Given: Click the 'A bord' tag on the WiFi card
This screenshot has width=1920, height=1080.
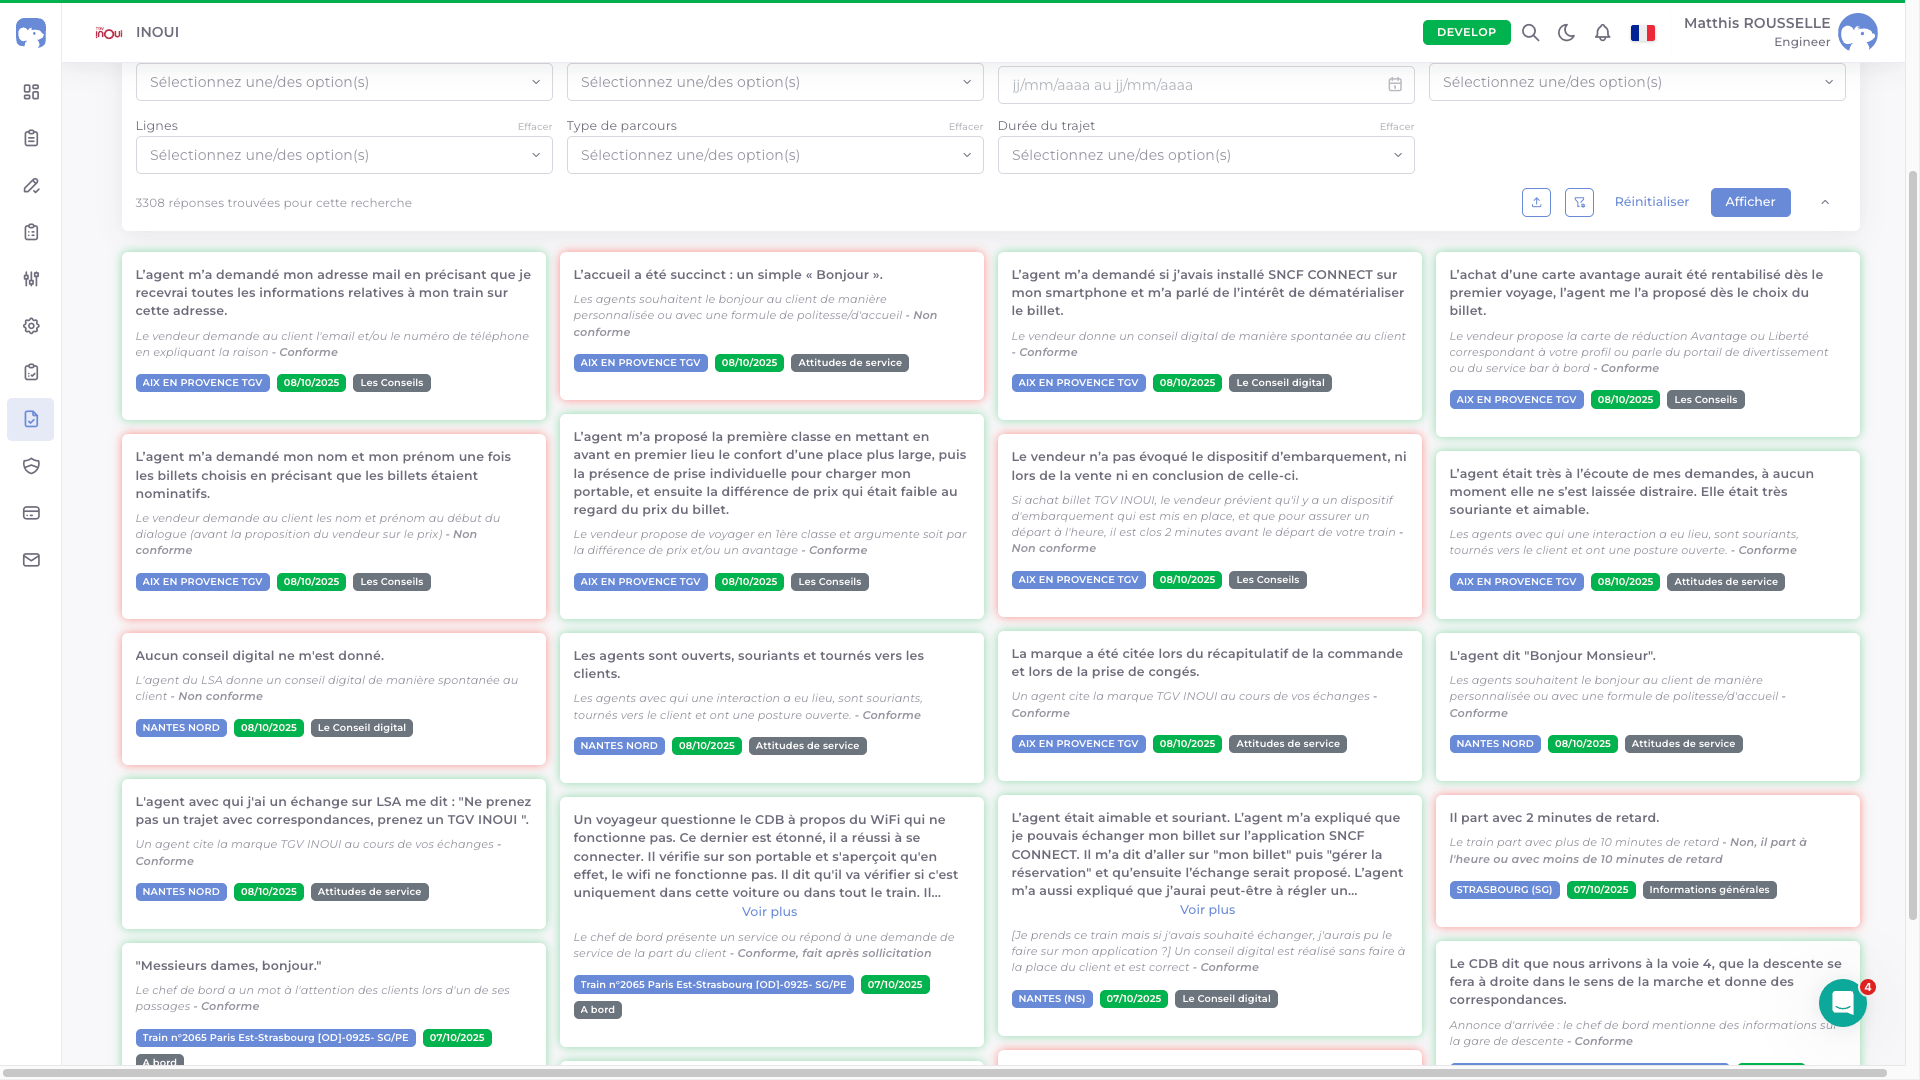Looking at the screenshot, I should 598,1010.
